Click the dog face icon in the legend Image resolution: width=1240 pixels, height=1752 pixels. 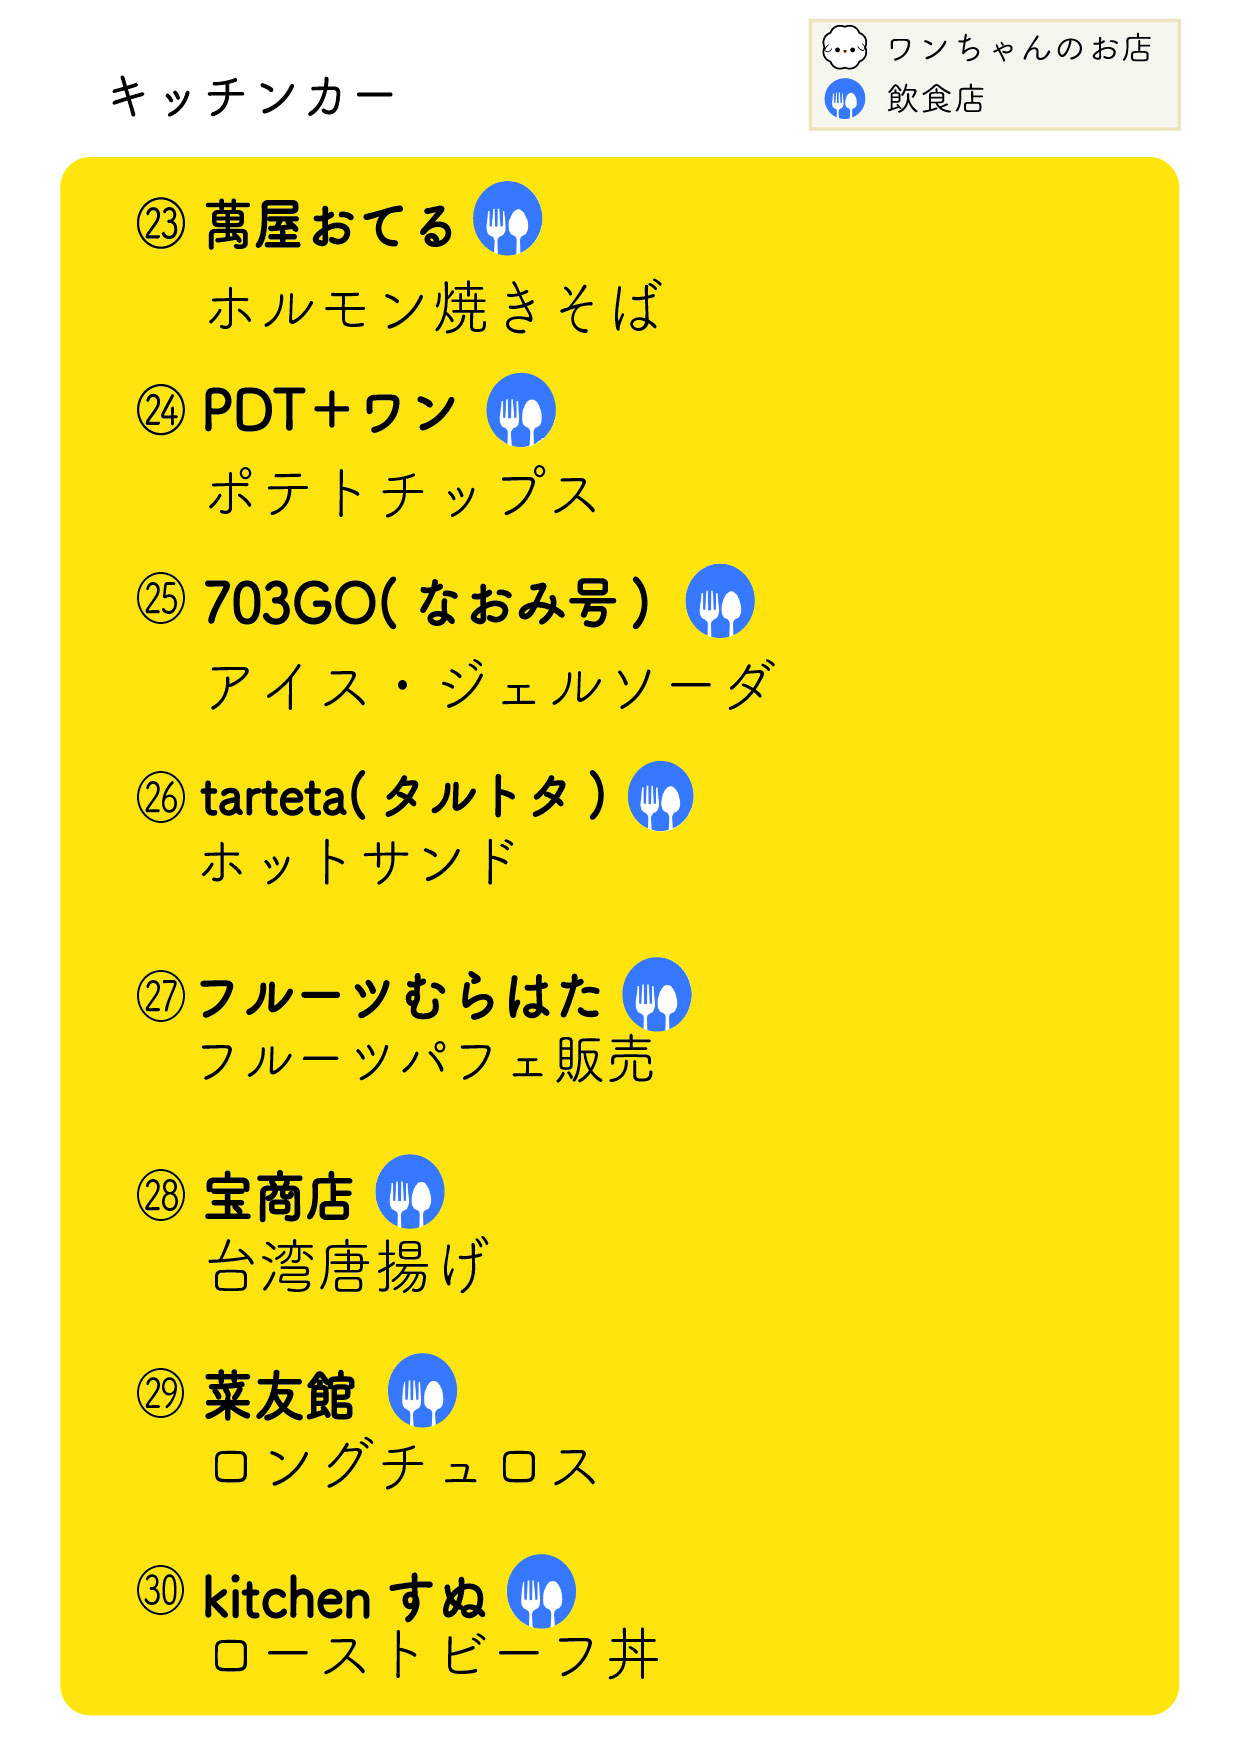pos(845,47)
